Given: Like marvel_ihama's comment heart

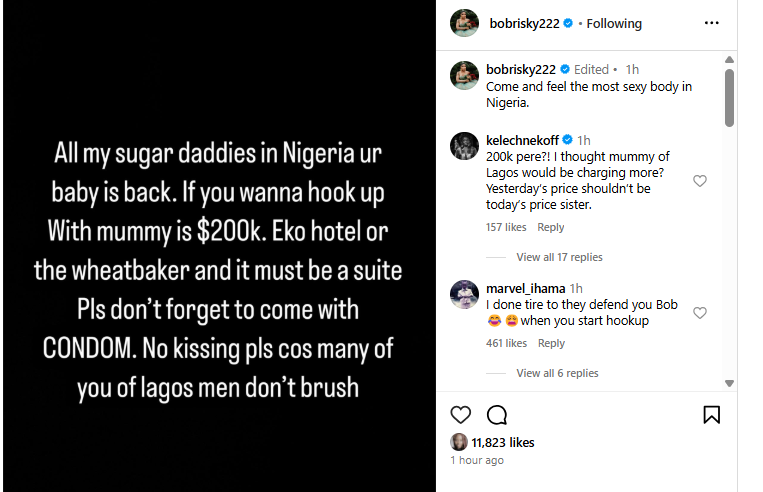Looking at the screenshot, I should coord(700,313).
